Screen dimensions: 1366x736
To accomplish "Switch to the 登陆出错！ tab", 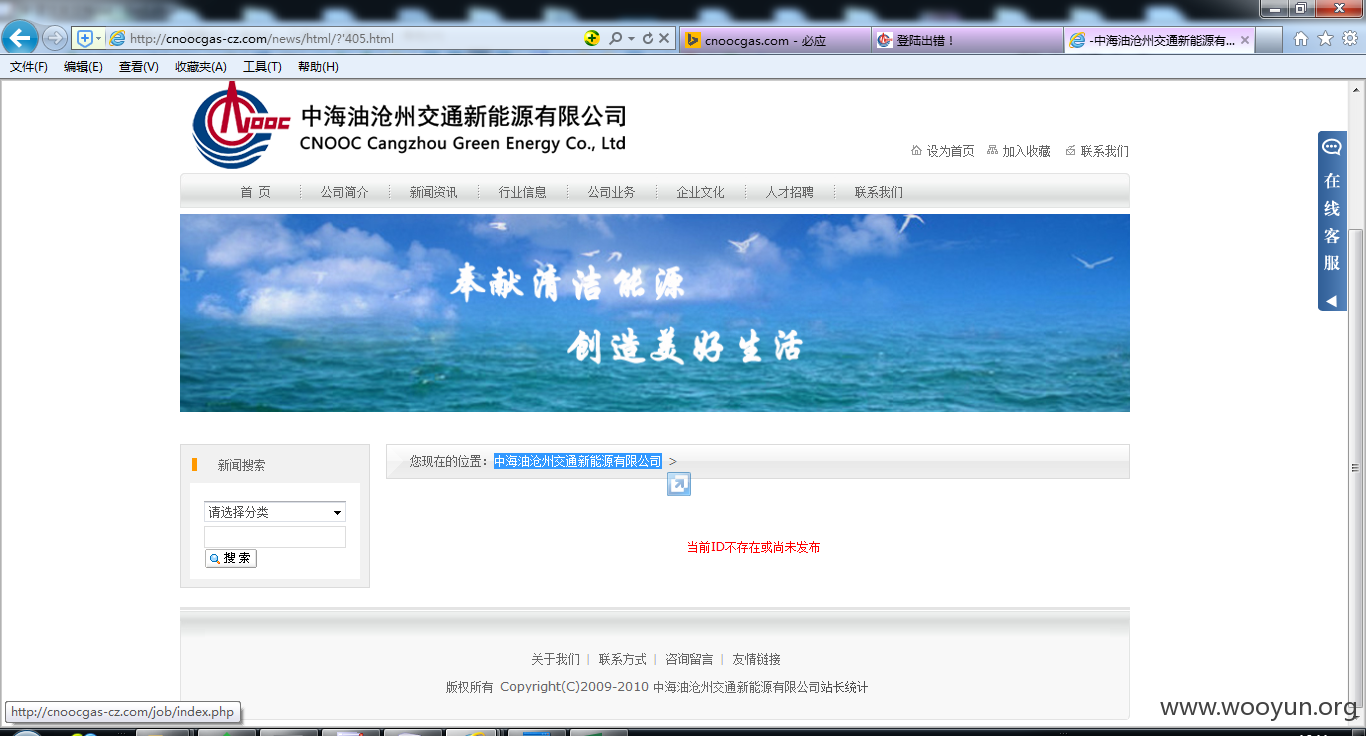I will click(x=967, y=40).
